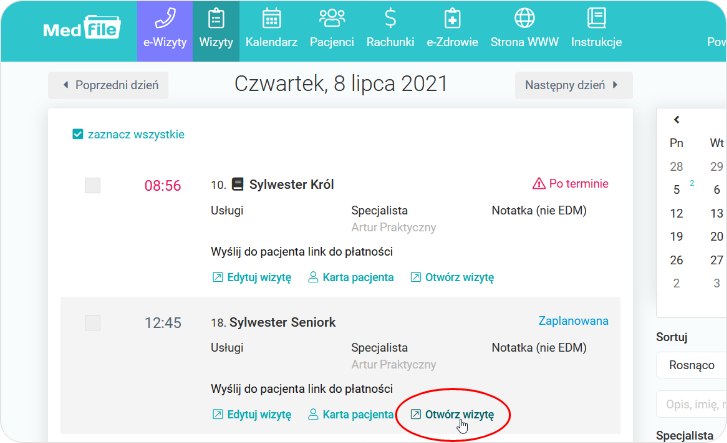This screenshot has height=443, width=727.
Task: Expand the Sortuj 'Rosnąco' dropdown
Action: click(691, 365)
